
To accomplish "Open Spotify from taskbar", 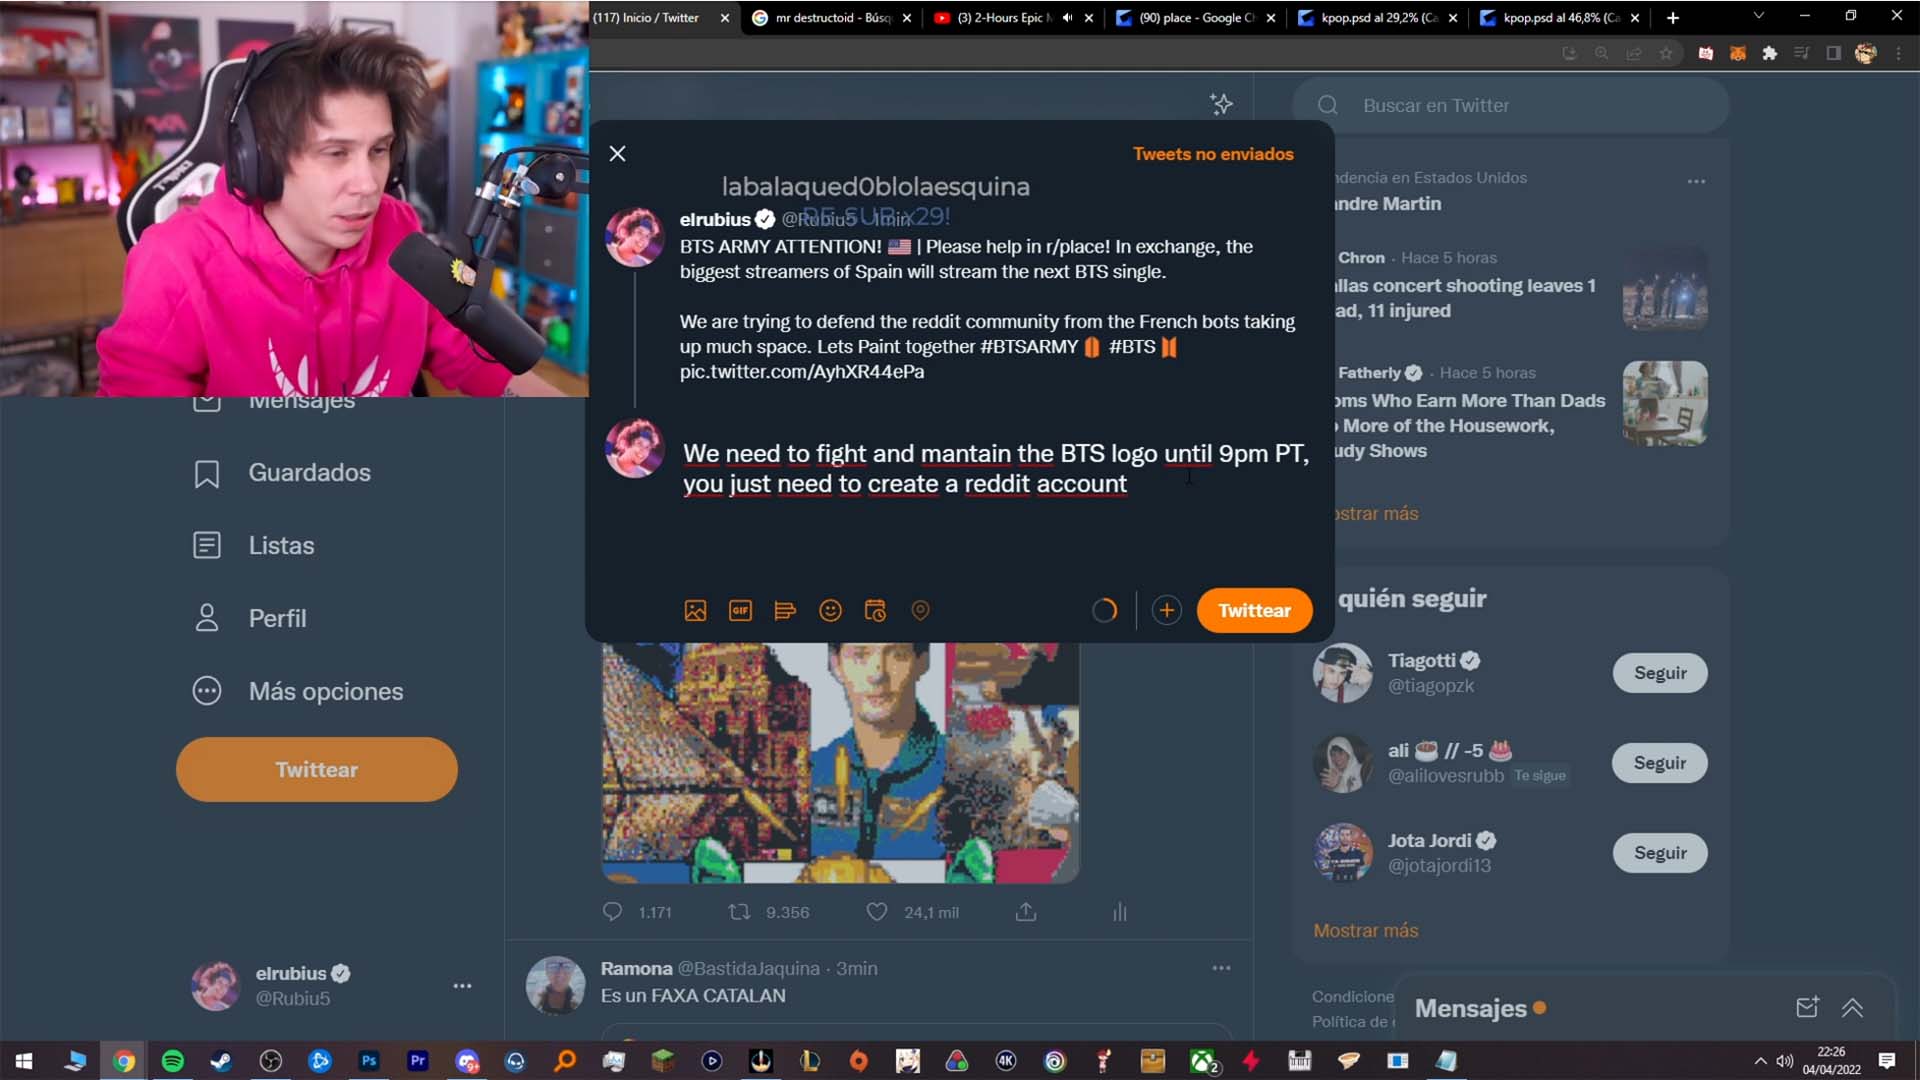I will 172,1061.
